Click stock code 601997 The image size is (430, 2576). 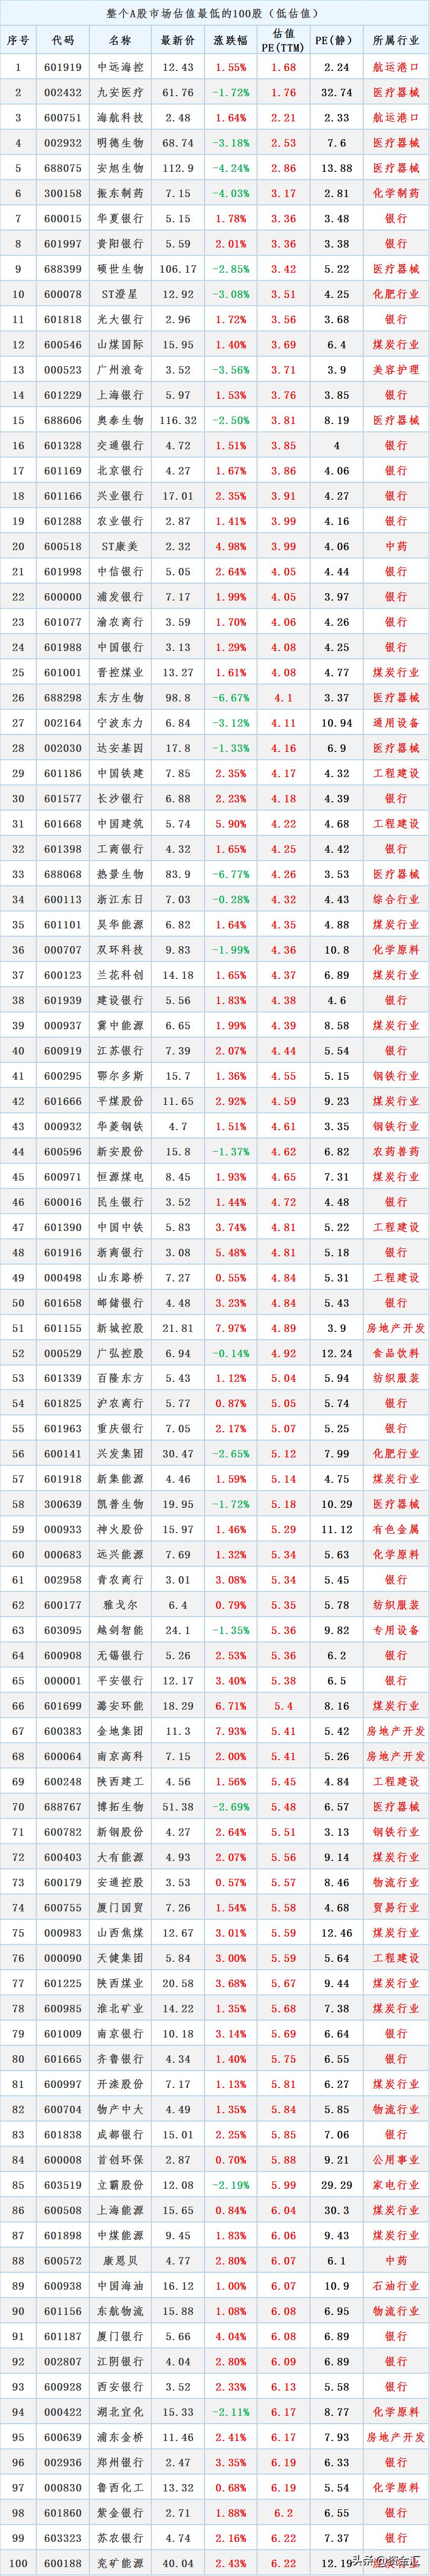[x=63, y=243]
